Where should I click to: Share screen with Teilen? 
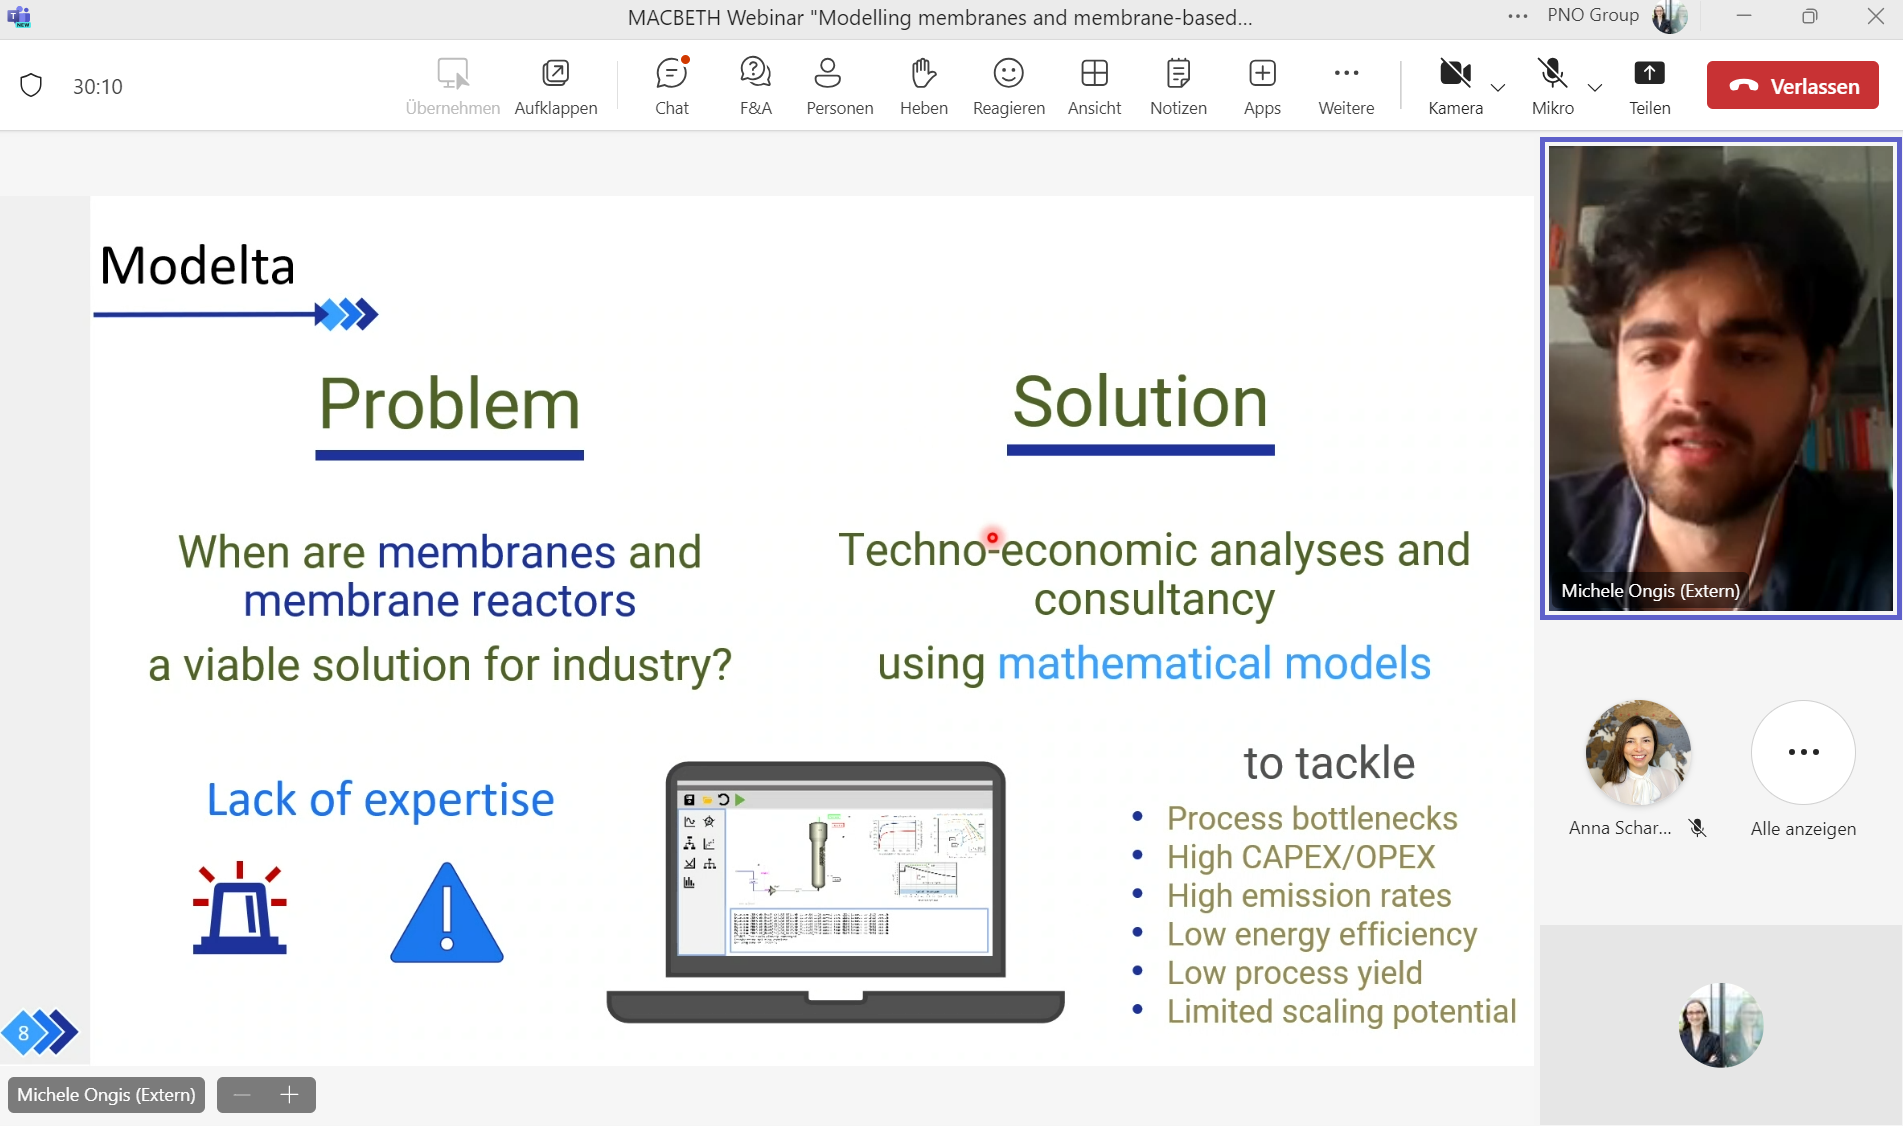tap(1649, 86)
